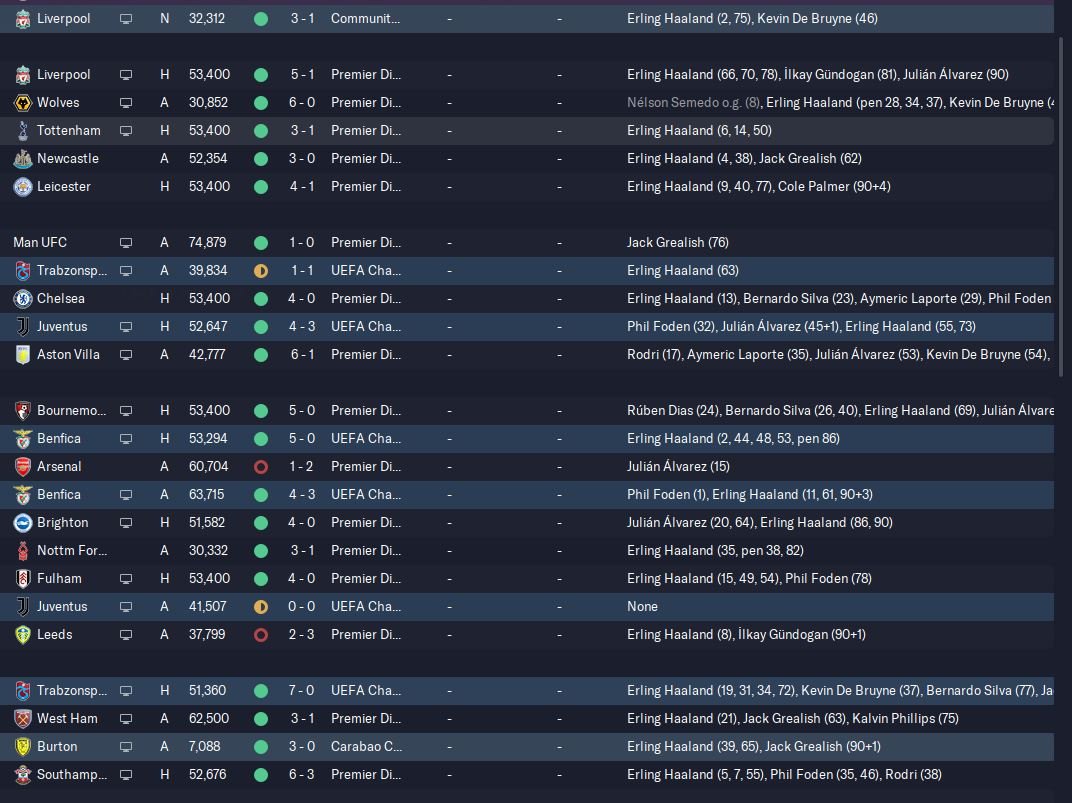Viewport: 1072px width, 803px height.
Task: Click the vertical scrollbar
Action: (x=1061, y=205)
